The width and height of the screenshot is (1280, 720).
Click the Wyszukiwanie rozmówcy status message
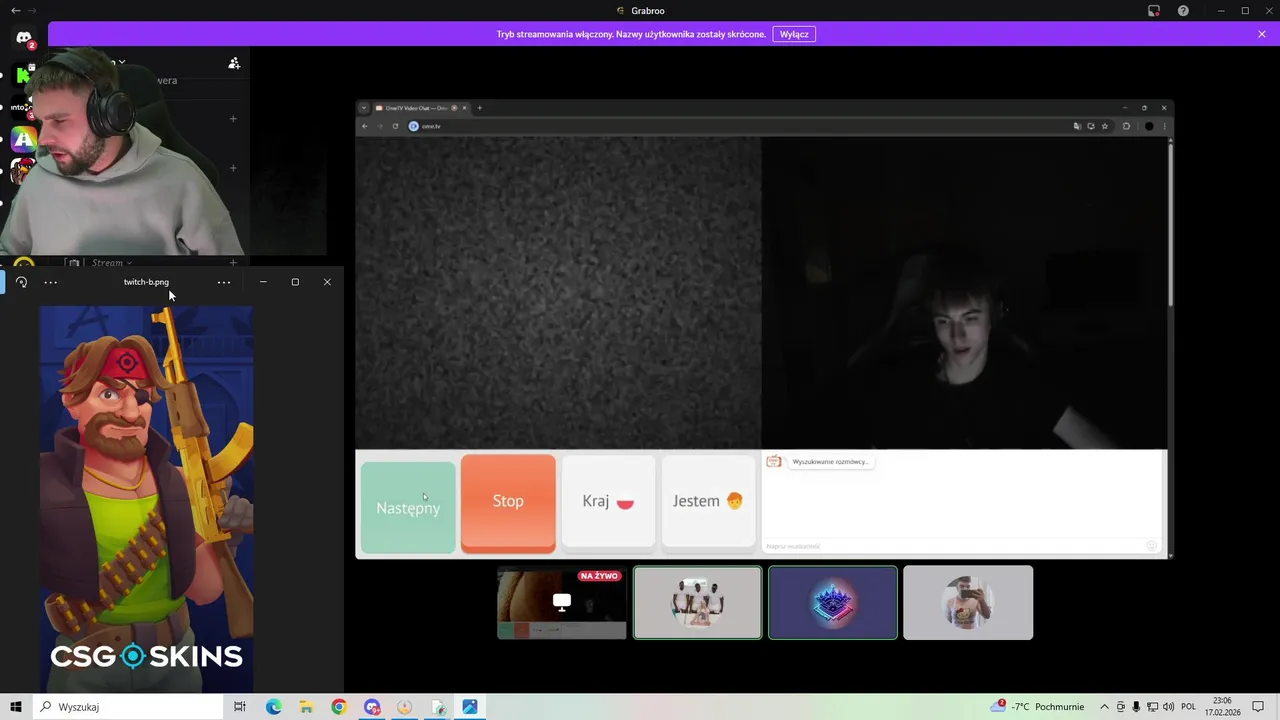pyautogui.click(x=829, y=462)
